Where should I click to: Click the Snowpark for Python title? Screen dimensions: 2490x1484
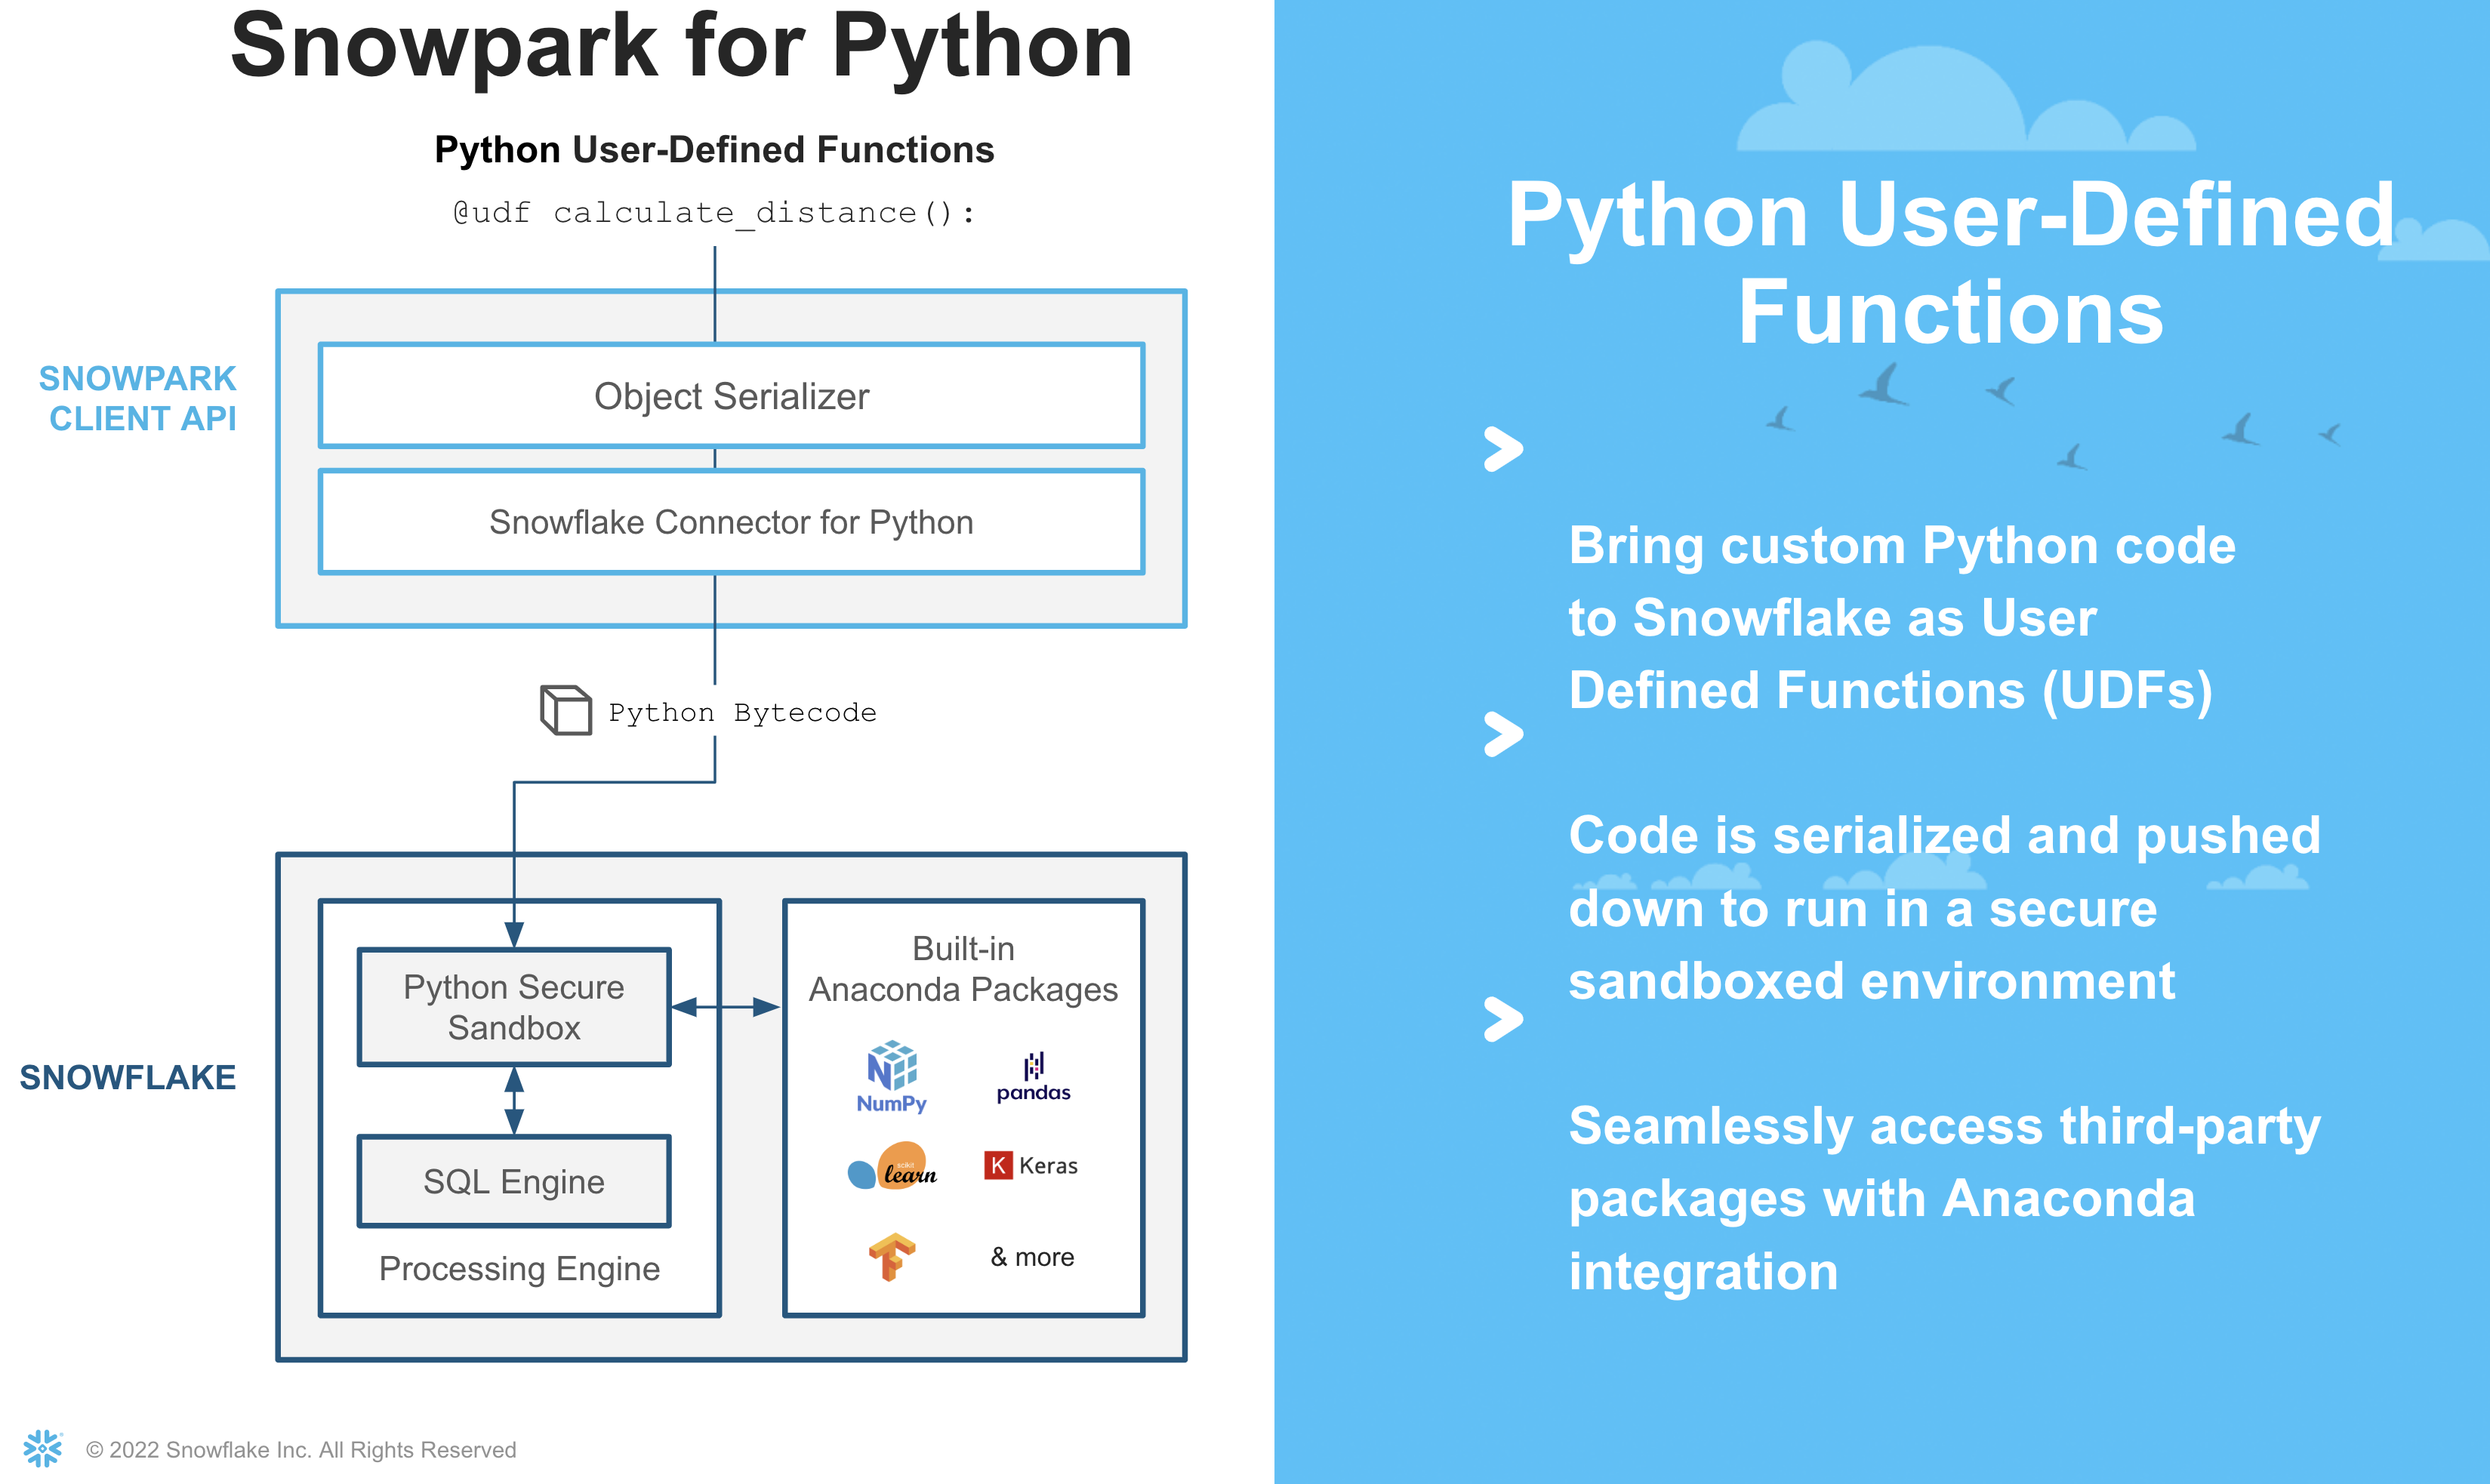[x=681, y=47]
